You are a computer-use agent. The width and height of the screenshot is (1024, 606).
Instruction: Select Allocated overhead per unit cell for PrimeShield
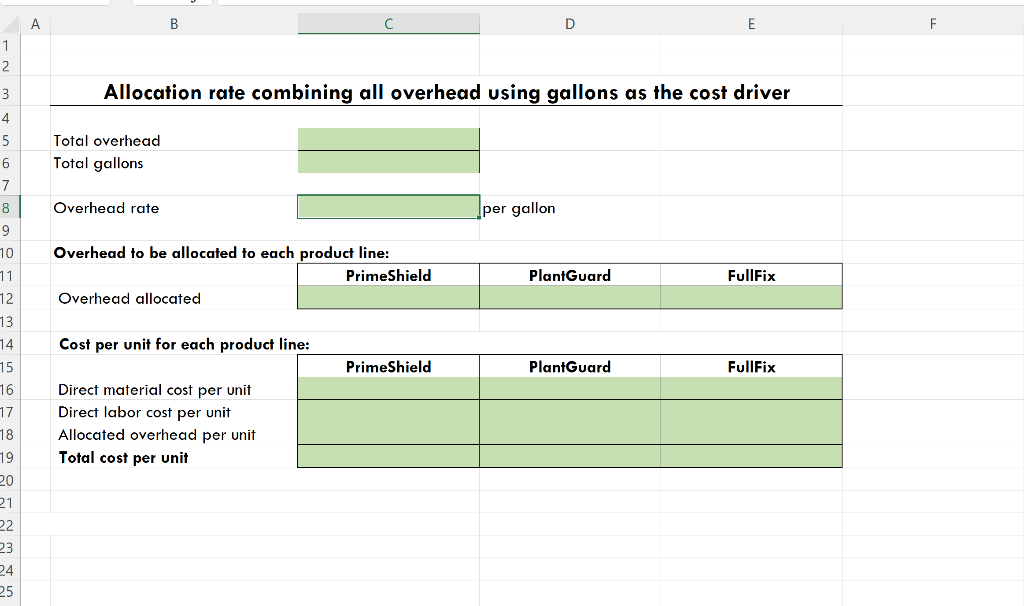pos(389,434)
